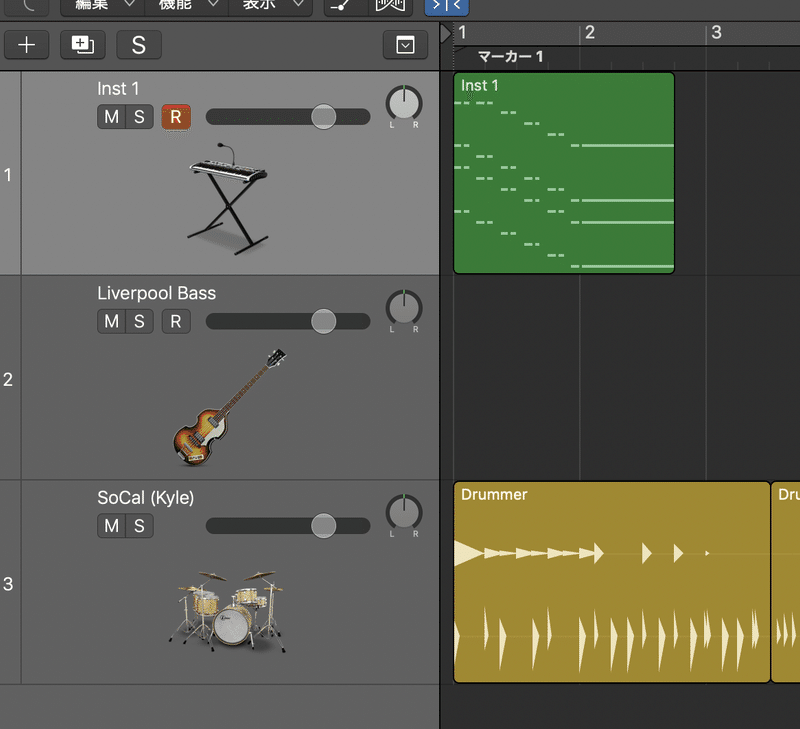Click the drum kit icon on track 3
The image size is (800, 729).
click(x=228, y=611)
